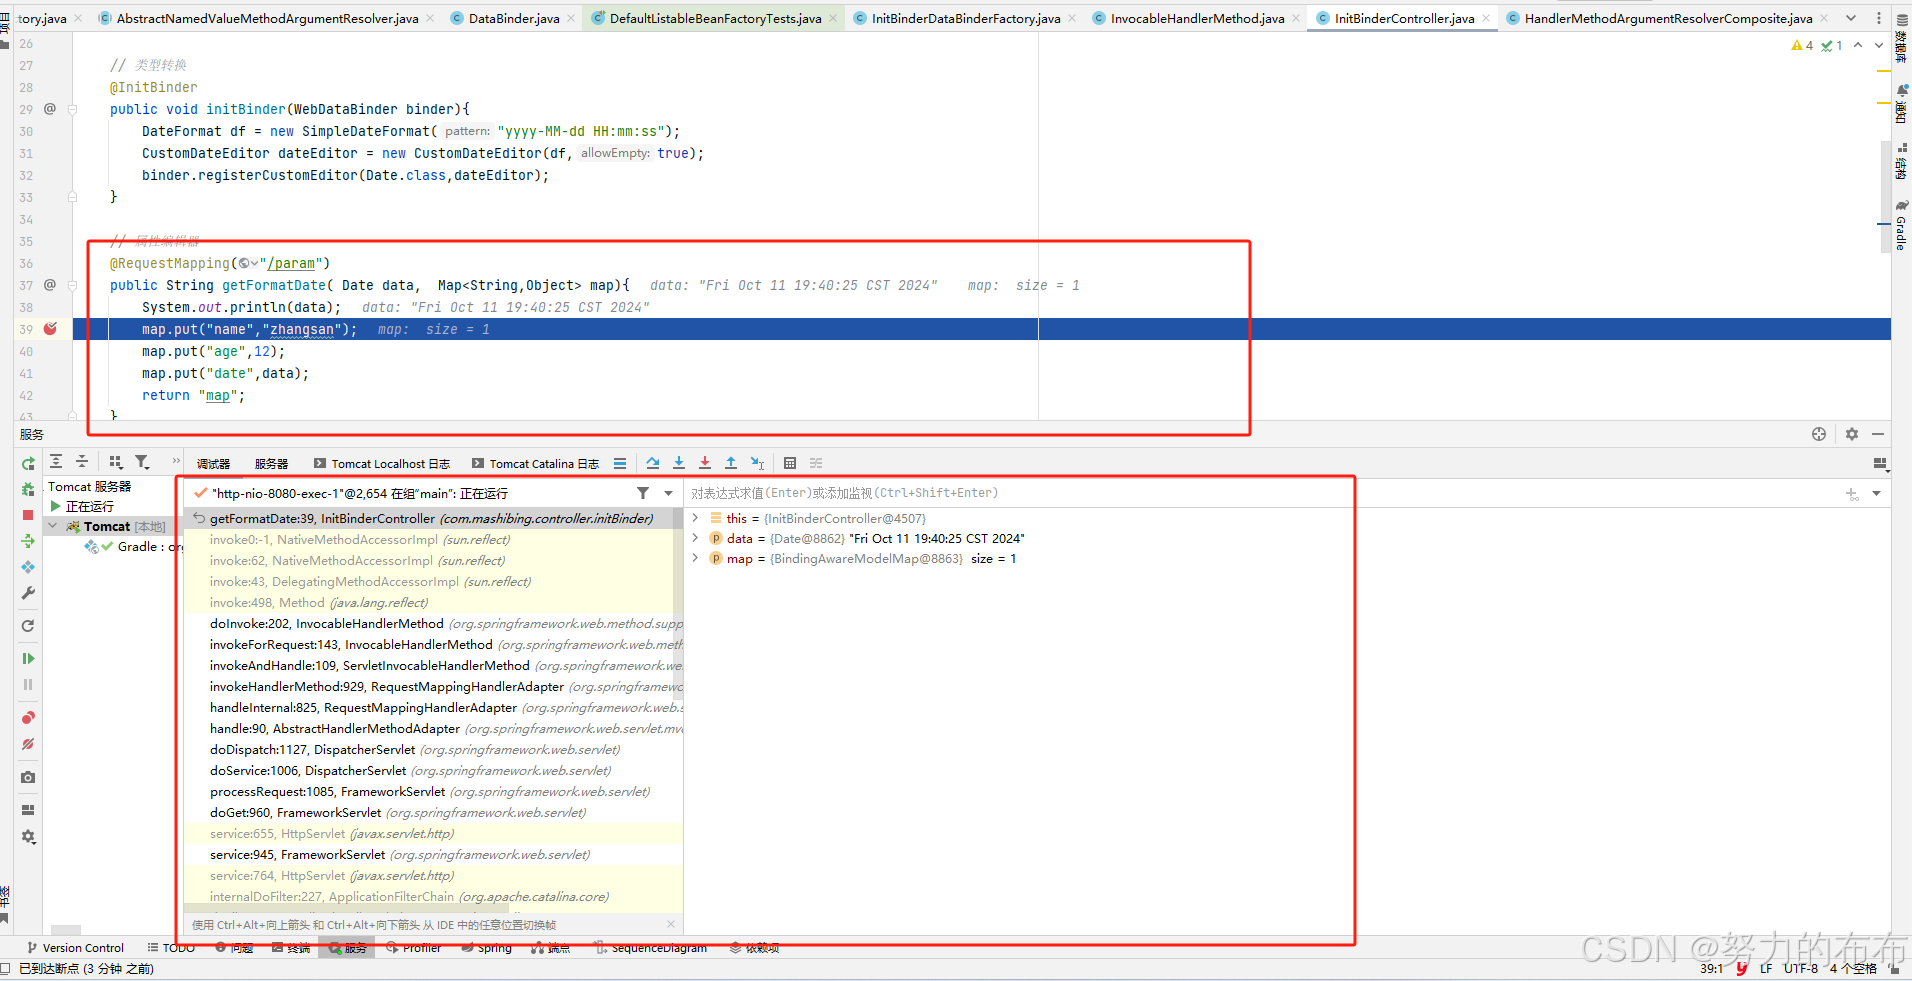
Task: Toggle code fold at line 37
Action: click(72, 285)
